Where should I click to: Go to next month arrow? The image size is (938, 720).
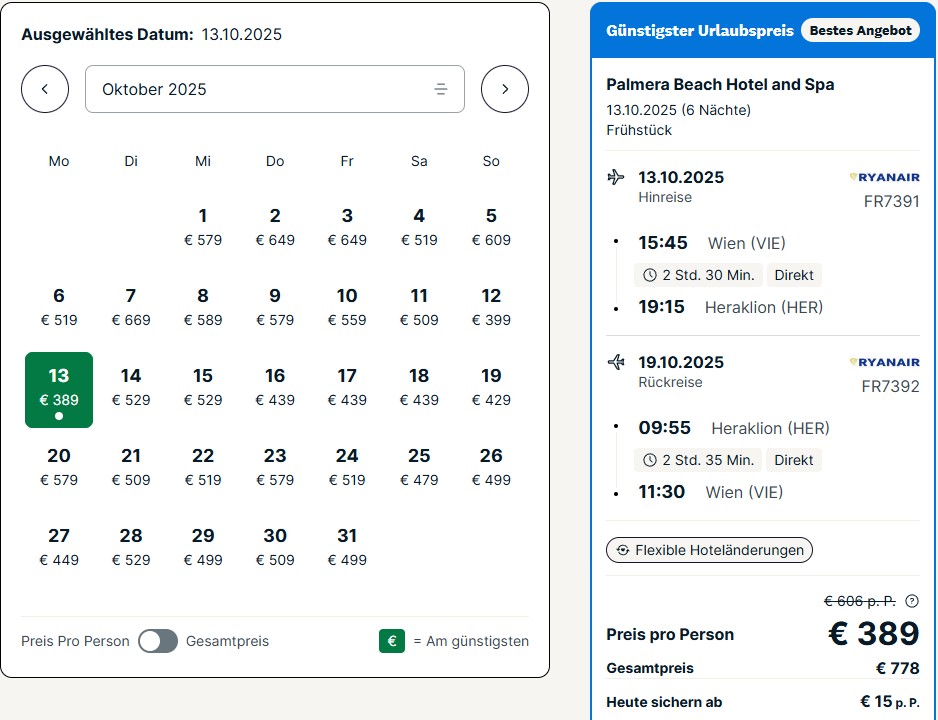click(505, 89)
